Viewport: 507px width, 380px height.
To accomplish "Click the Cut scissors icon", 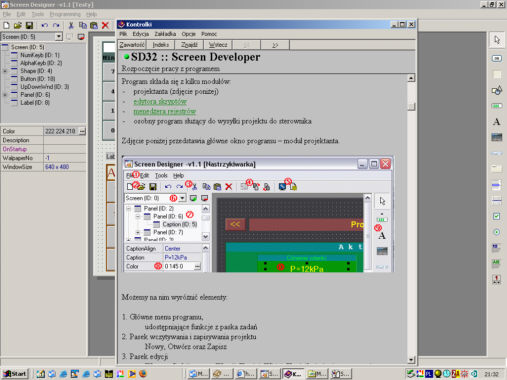I will coord(71,25).
